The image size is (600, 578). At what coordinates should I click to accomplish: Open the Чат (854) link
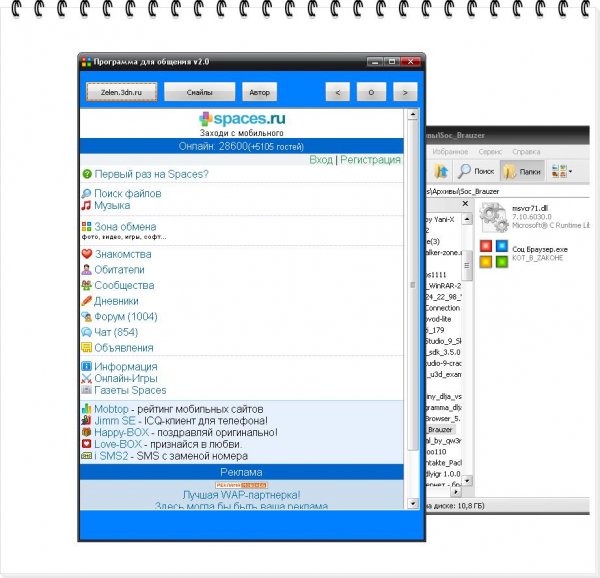tap(116, 332)
